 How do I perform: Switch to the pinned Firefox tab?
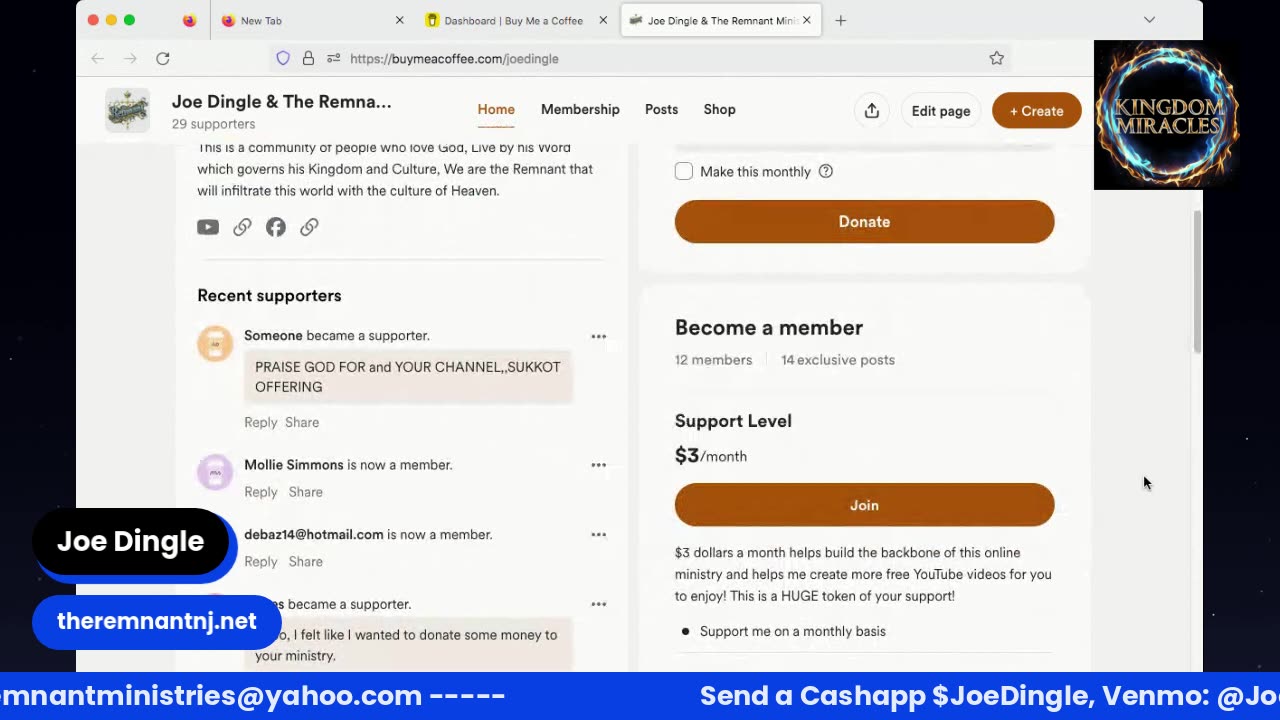[189, 20]
